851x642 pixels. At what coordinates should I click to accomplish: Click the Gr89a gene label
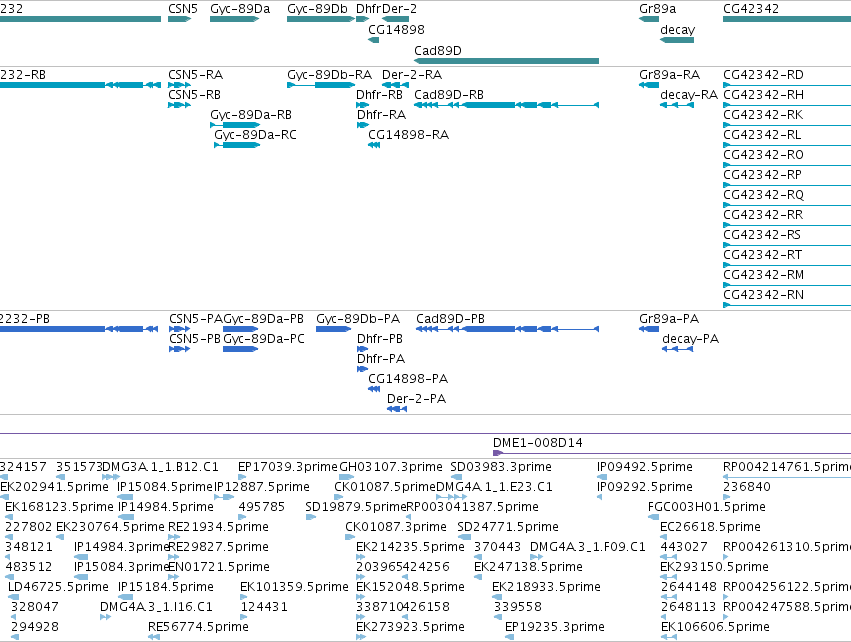tap(658, 9)
